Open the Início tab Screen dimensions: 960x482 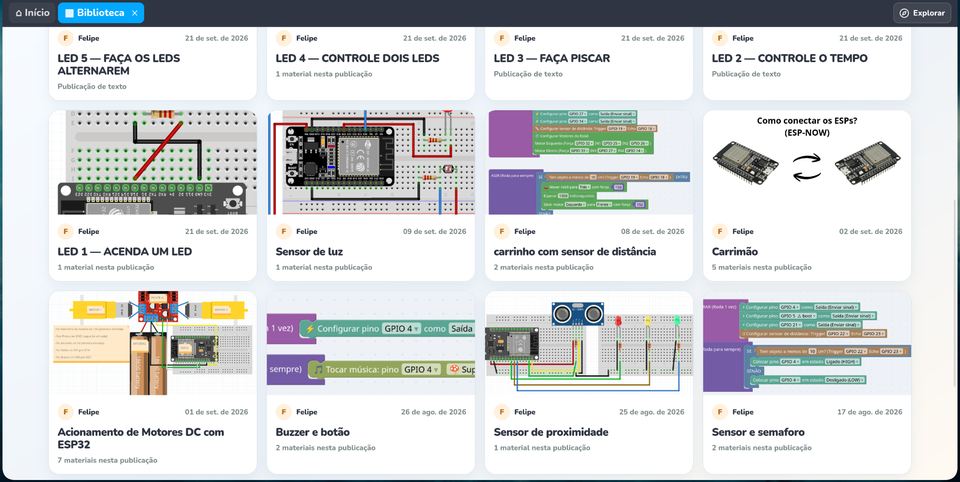click(32, 13)
